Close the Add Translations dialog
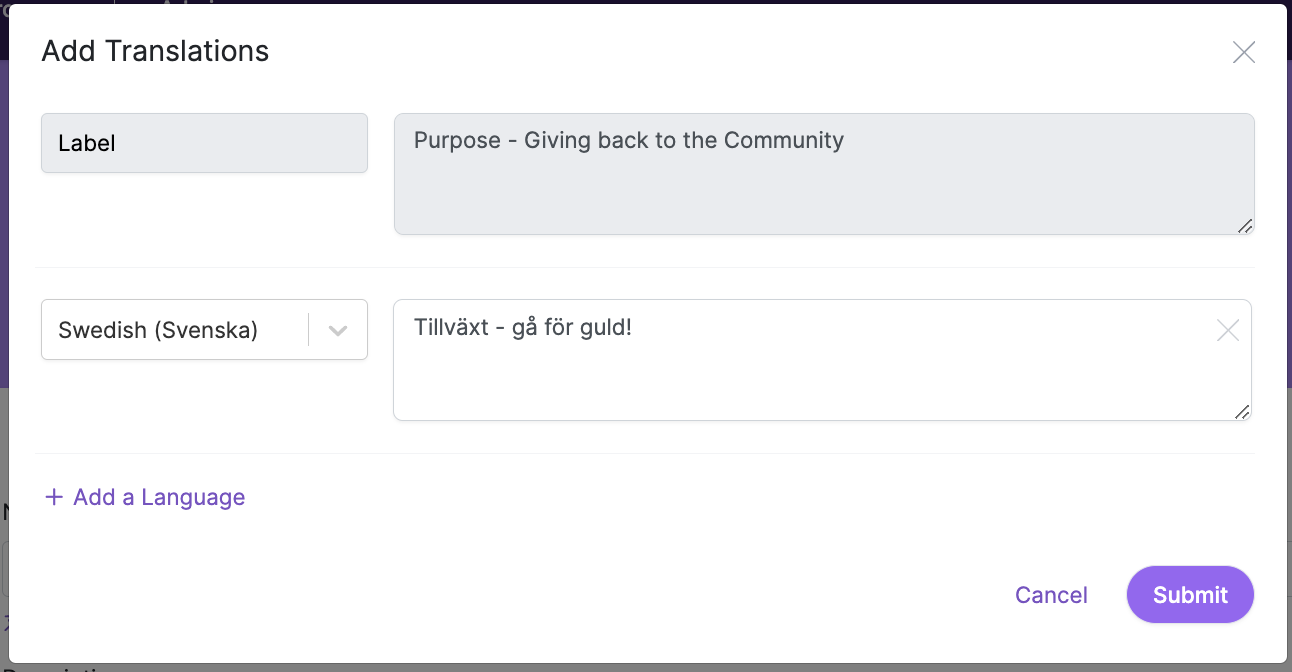Image resolution: width=1292 pixels, height=672 pixels. [x=1243, y=52]
